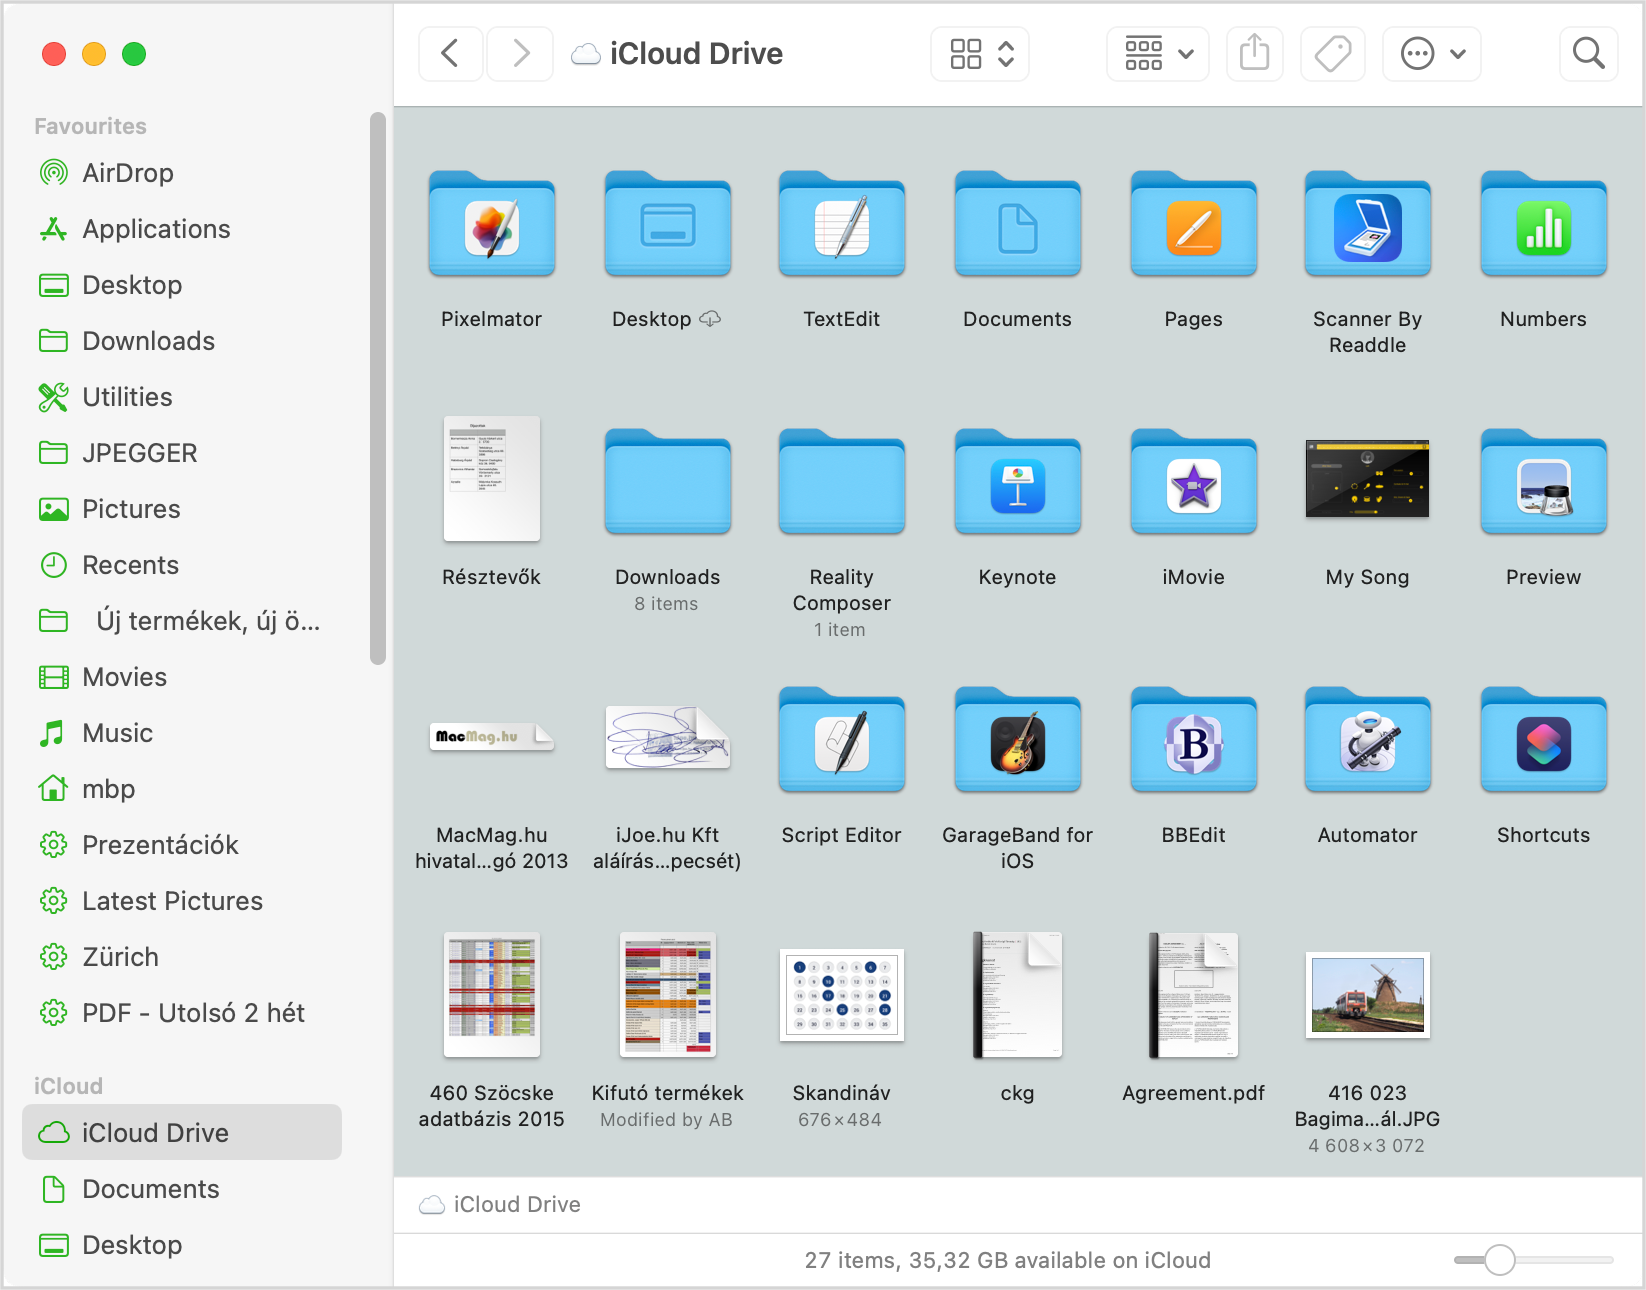Open the group-by options dropdown
The height and width of the screenshot is (1290, 1646).
pyautogui.click(x=1158, y=53)
